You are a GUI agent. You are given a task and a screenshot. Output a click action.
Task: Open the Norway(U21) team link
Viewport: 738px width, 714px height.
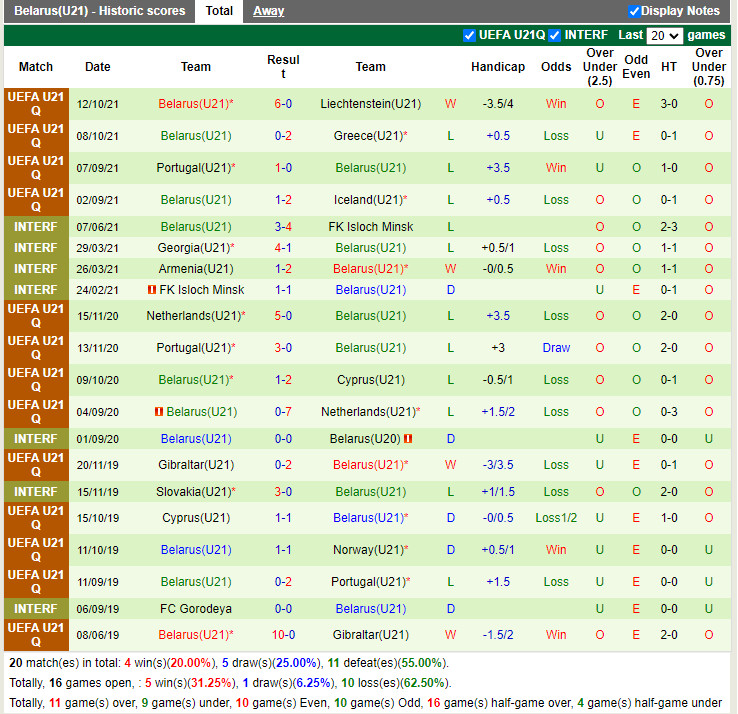[367, 550]
